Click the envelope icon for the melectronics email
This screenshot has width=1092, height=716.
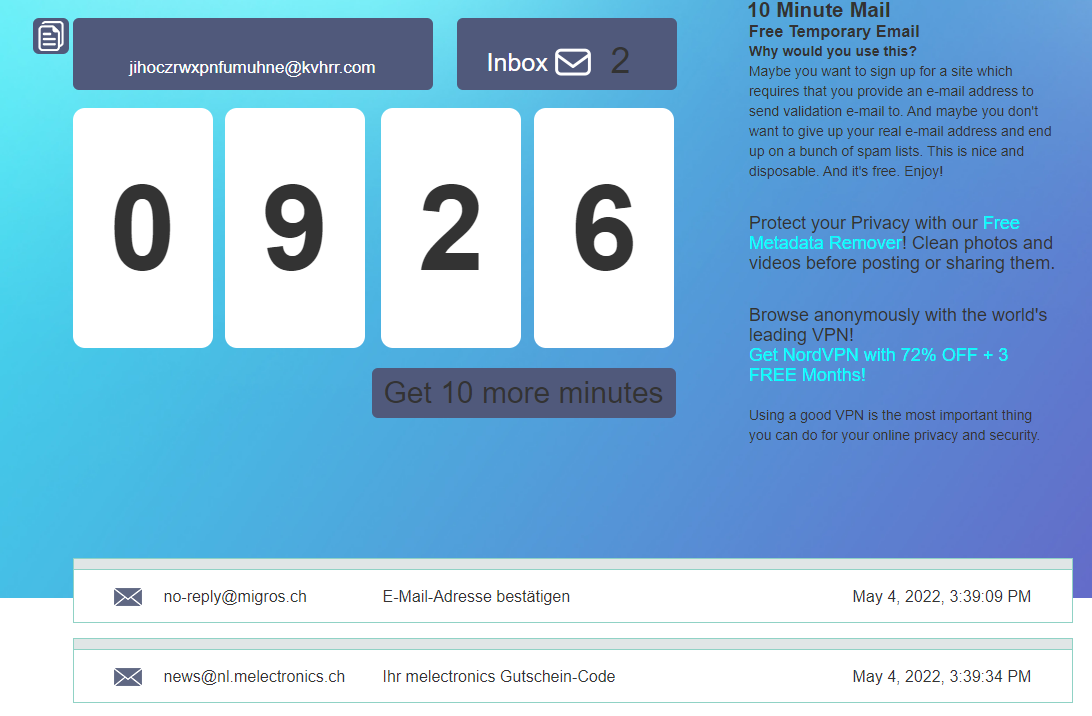tap(128, 677)
